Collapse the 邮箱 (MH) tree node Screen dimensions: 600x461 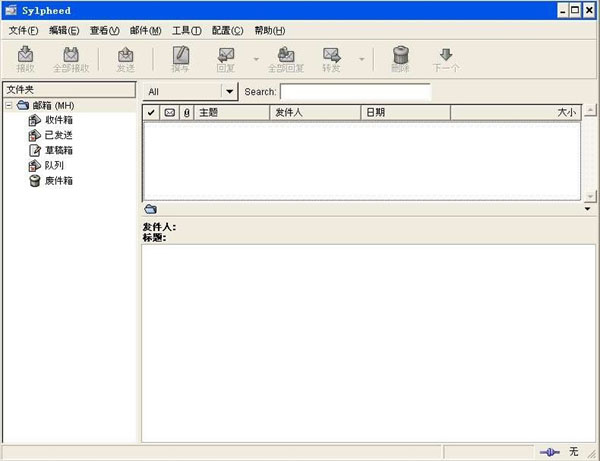click(8, 105)
